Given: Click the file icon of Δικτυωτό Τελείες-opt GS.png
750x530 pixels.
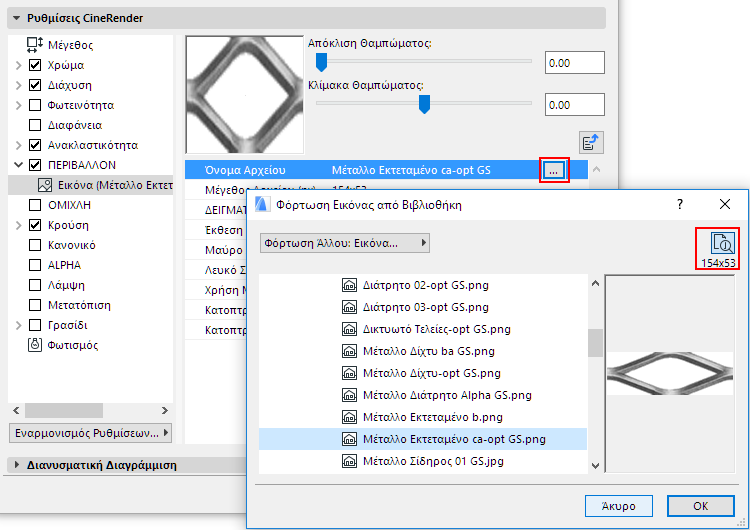Looking at the screenshot, I should point(349,329).
